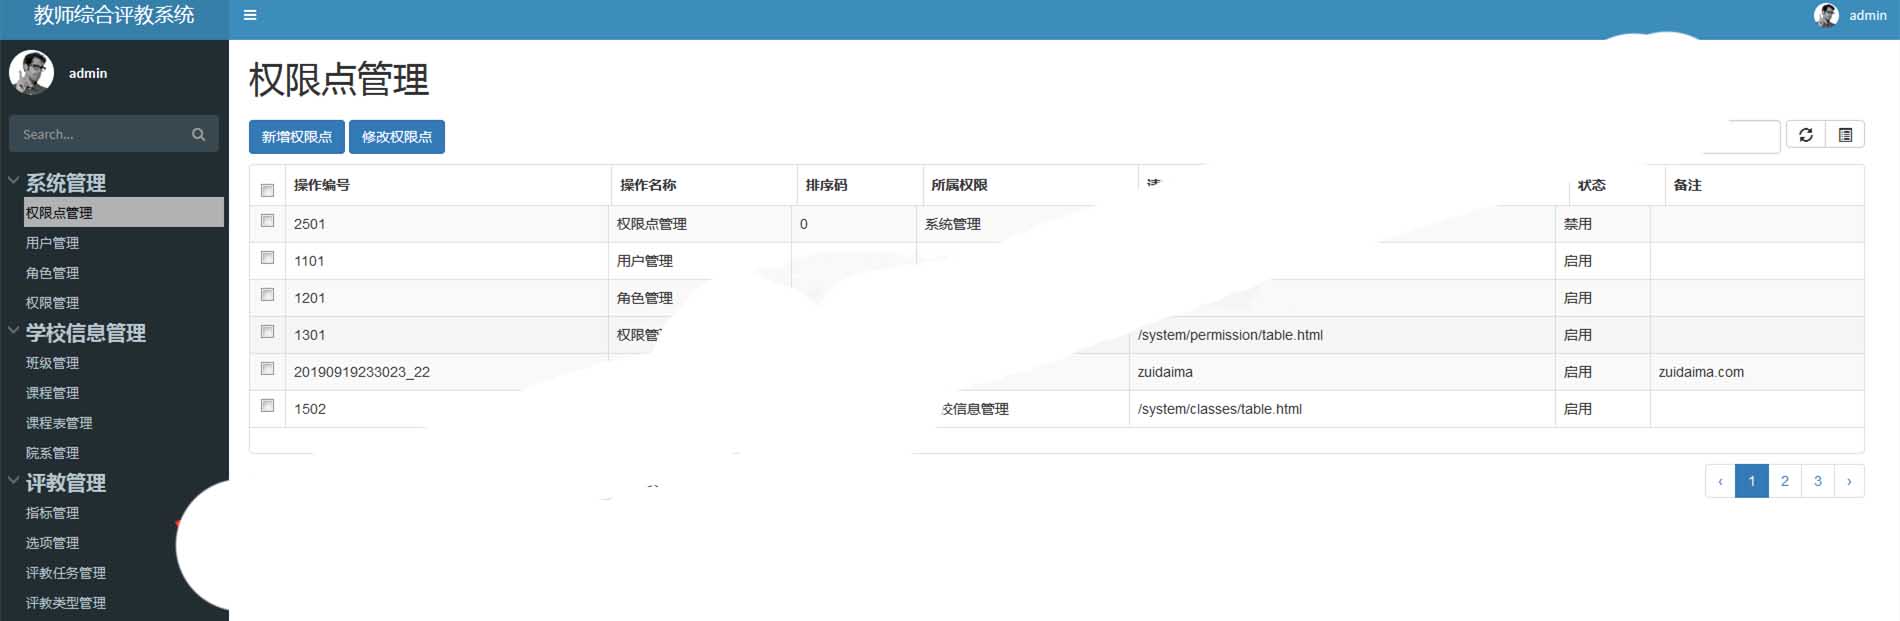Go to next page arrow in pagination
The width and height of the screenshot is (1900, 621).
coord(1849,481)
